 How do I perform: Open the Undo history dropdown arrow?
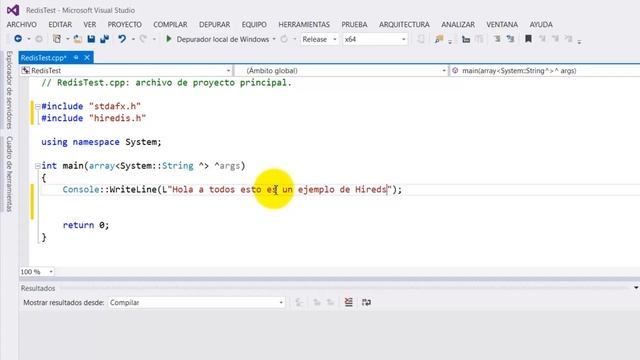click(133, 39)
